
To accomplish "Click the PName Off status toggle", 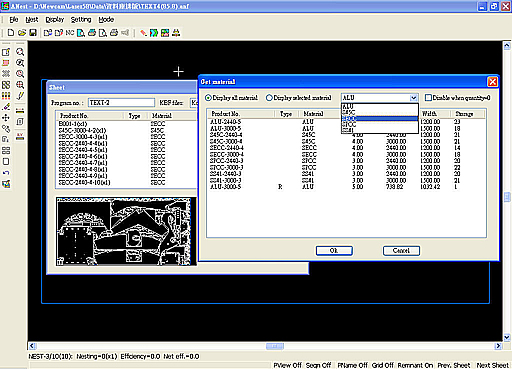I will (x=352, y=365).
